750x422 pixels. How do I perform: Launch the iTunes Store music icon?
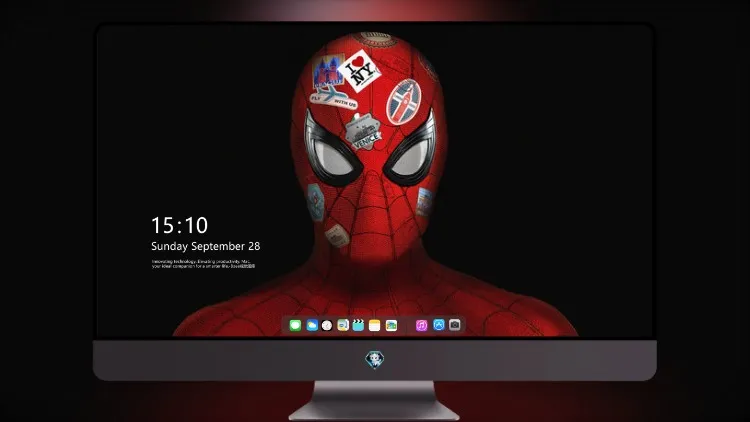pyautogui.click(x=421, y=325)
